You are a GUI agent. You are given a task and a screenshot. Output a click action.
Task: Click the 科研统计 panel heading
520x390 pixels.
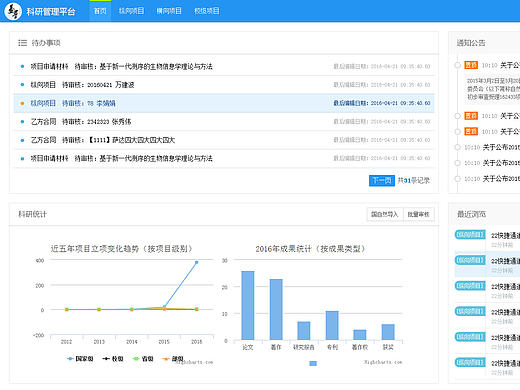(x=33, y=214)
